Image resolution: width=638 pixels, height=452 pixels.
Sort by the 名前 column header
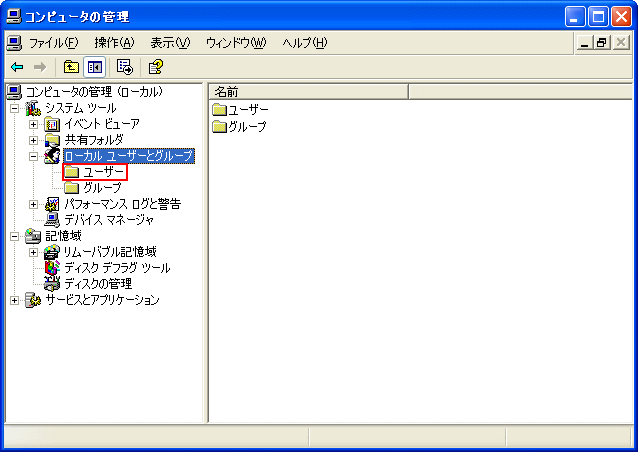click(x=309, y=92)
